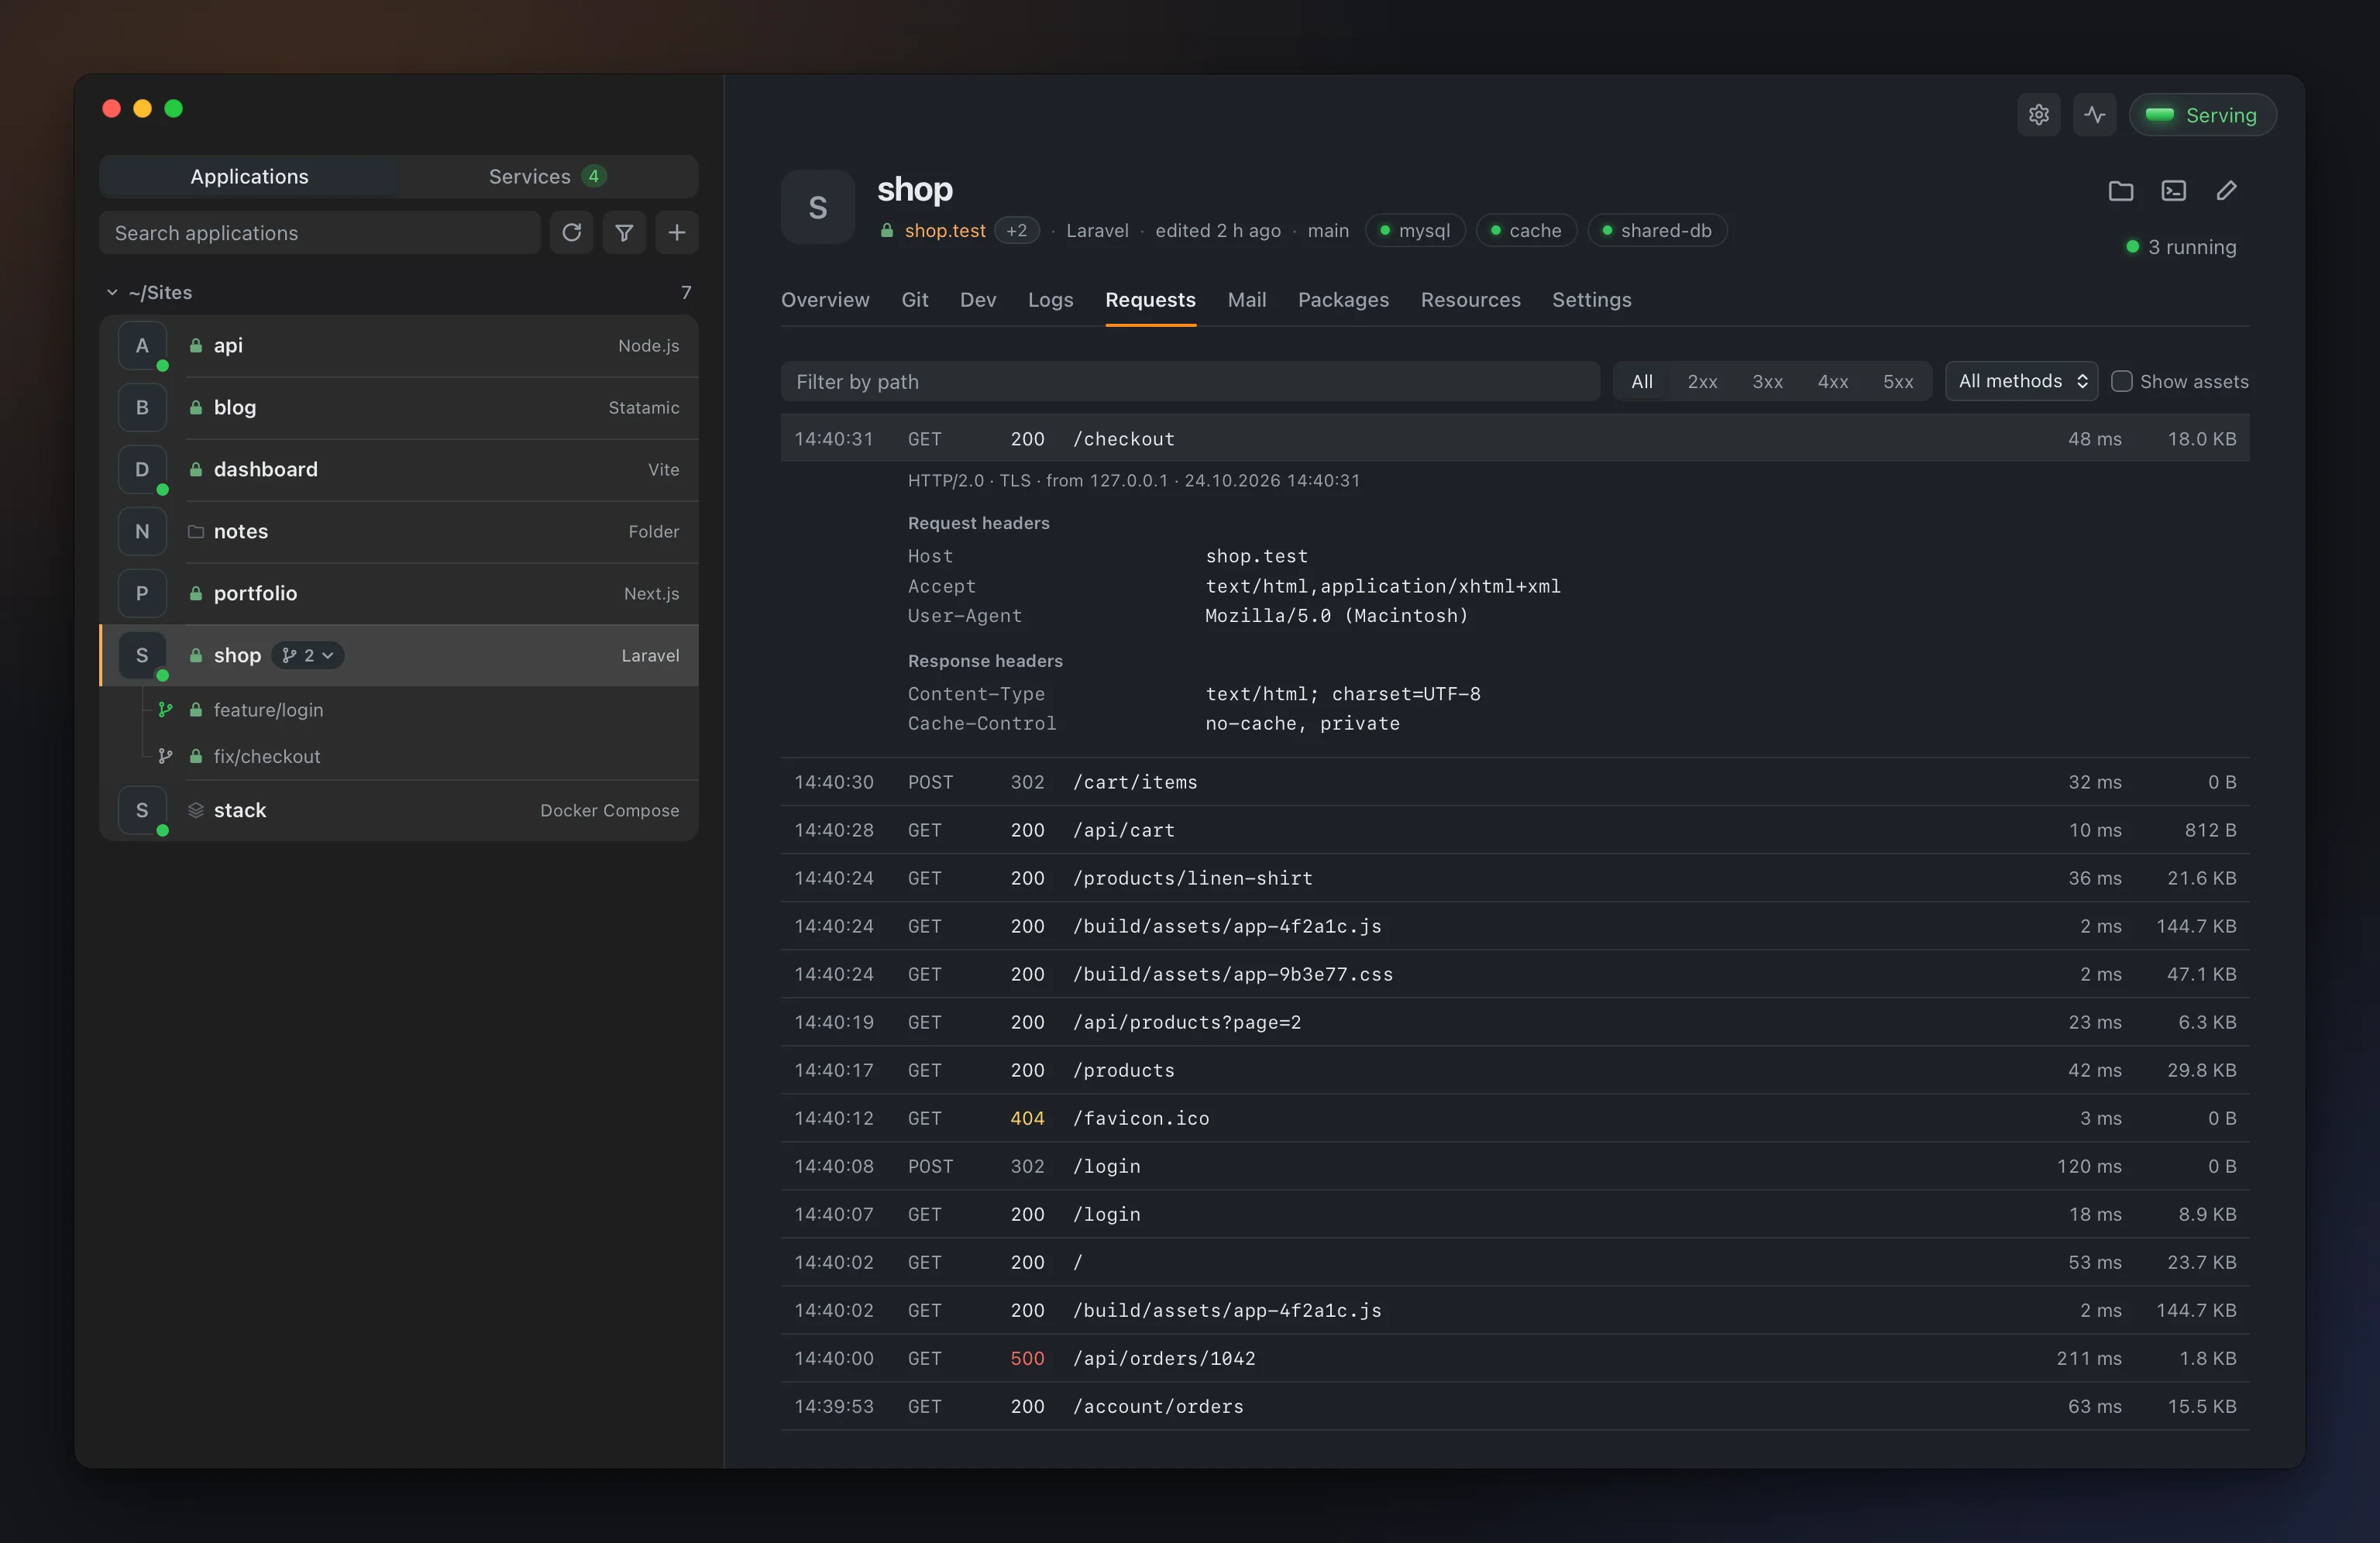The image size is (2380, 1543).
Task: Focus the Search applications field
Action: (x=320, y=233)
